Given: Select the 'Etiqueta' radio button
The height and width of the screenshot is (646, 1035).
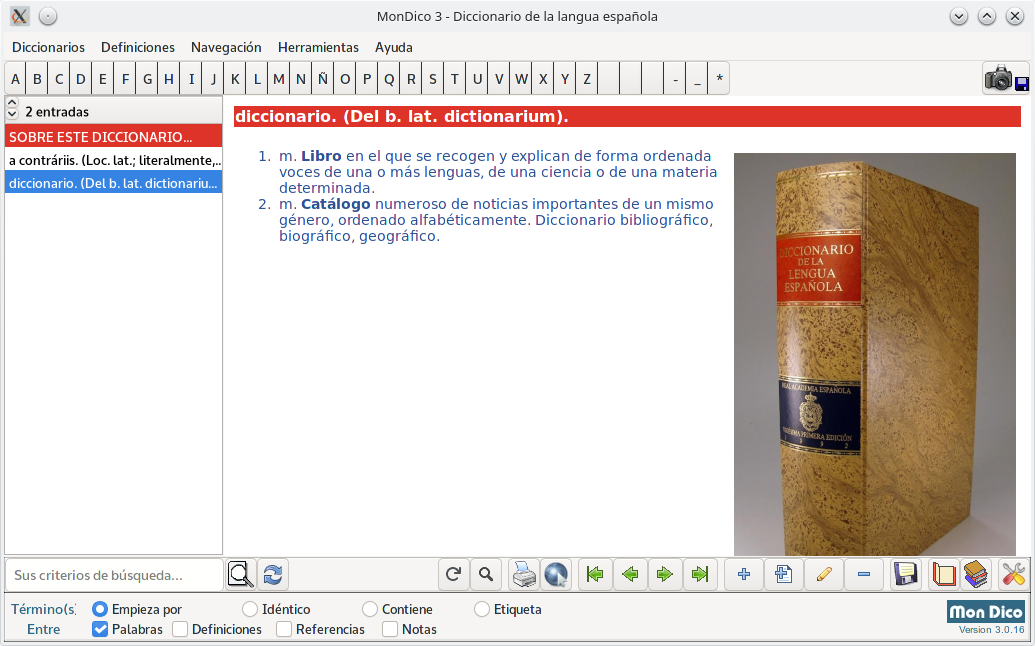Looking at the screenshot, I should 482,609.
